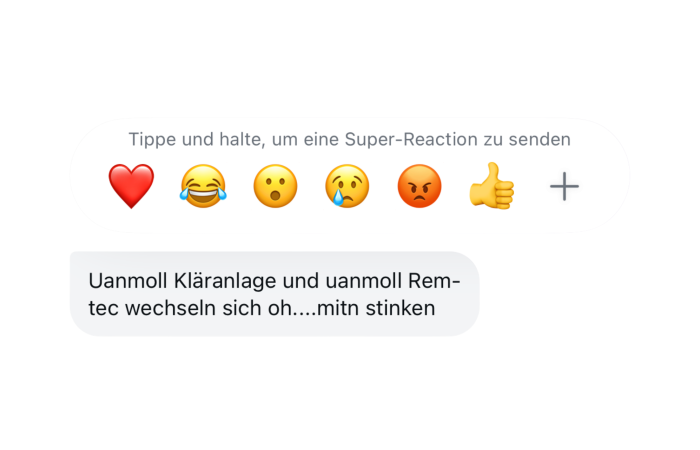Express anger with the pouting face

419,186
